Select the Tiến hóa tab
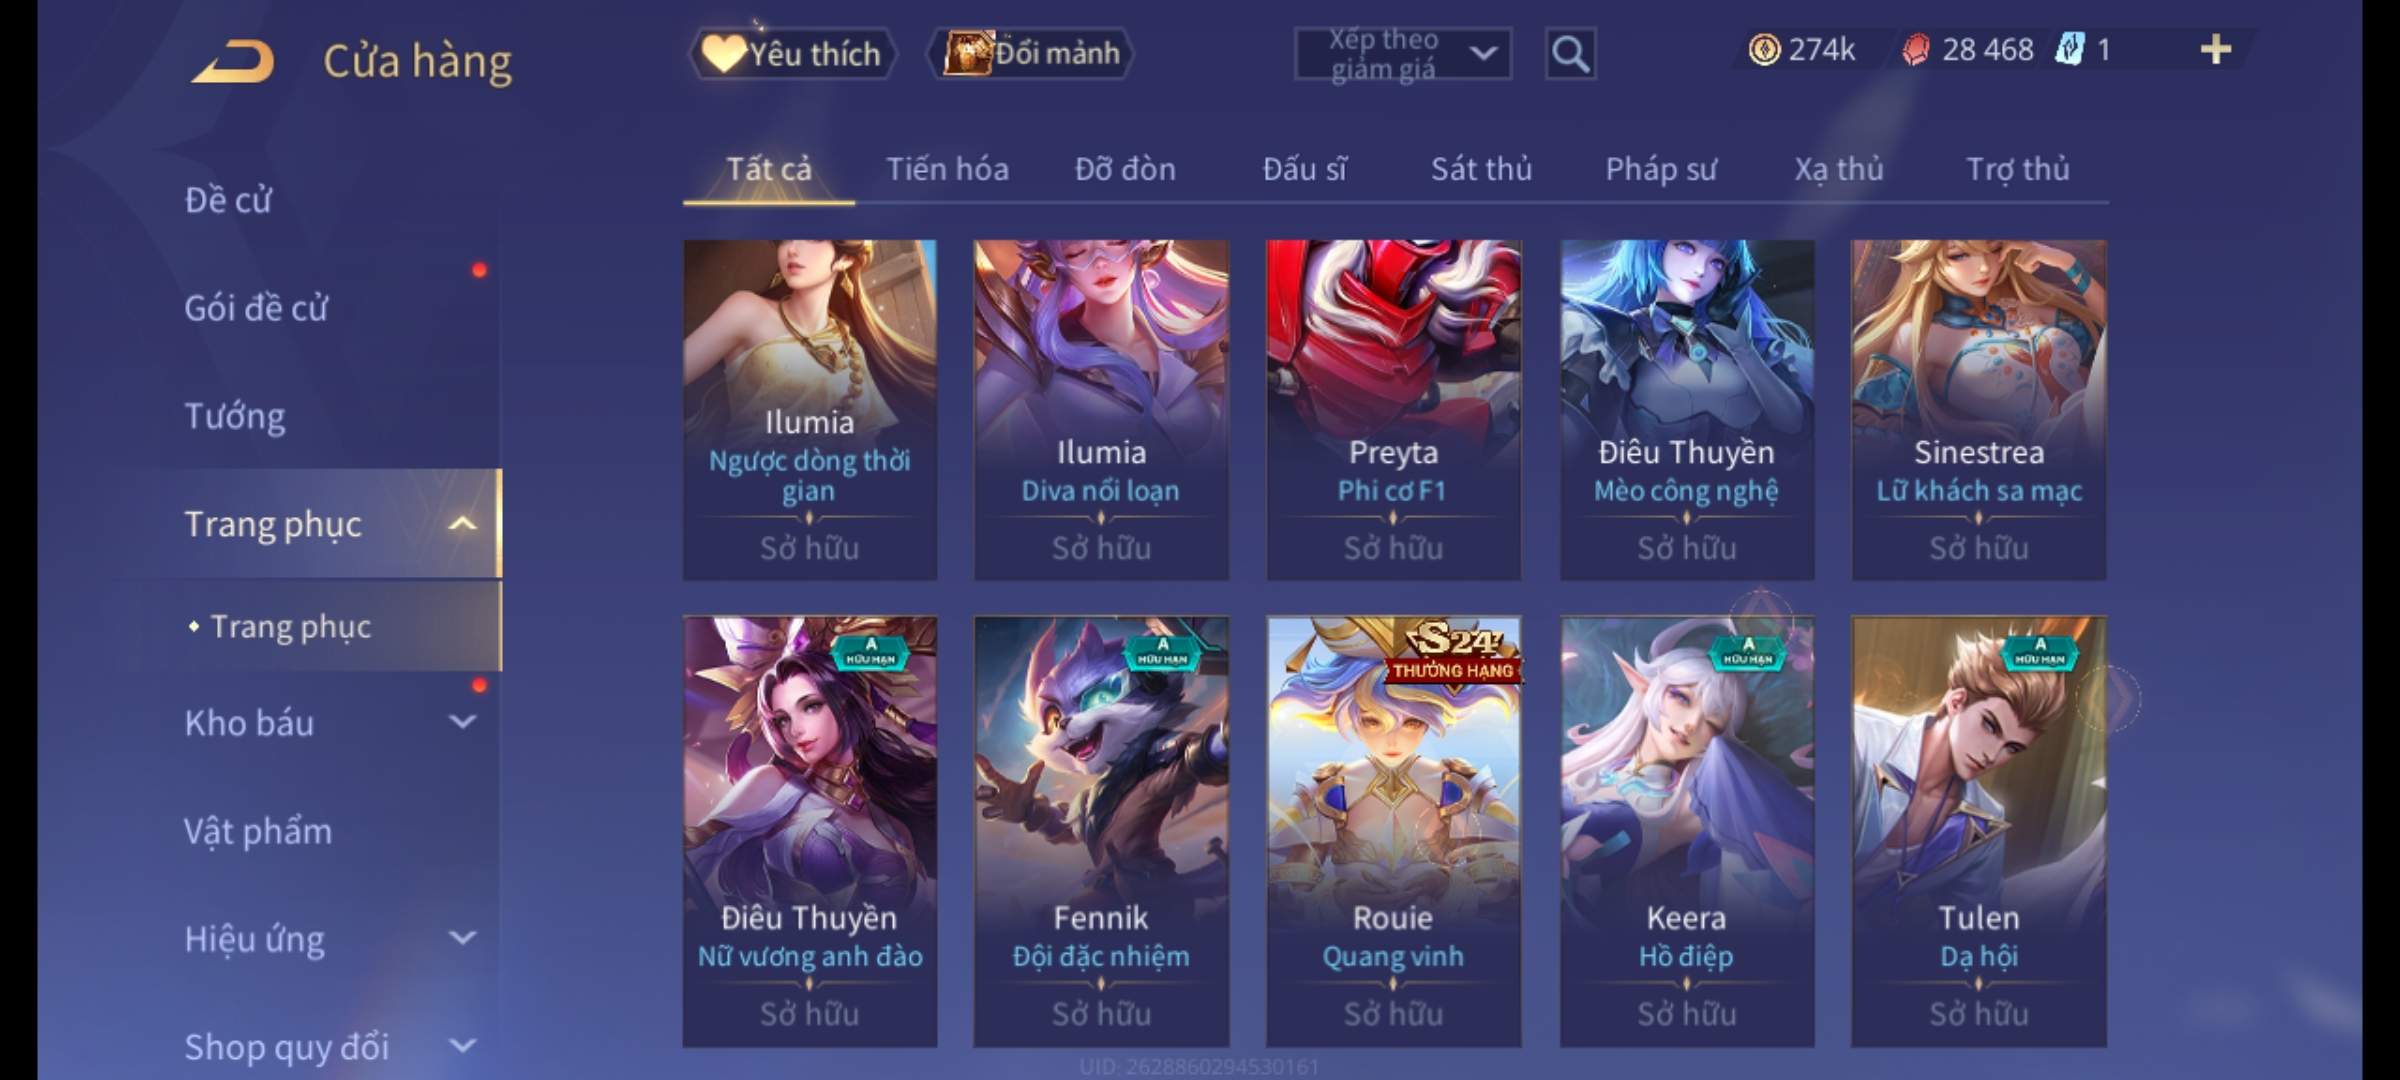This screenshot has height=1080, width=2400. coord(947,169)
